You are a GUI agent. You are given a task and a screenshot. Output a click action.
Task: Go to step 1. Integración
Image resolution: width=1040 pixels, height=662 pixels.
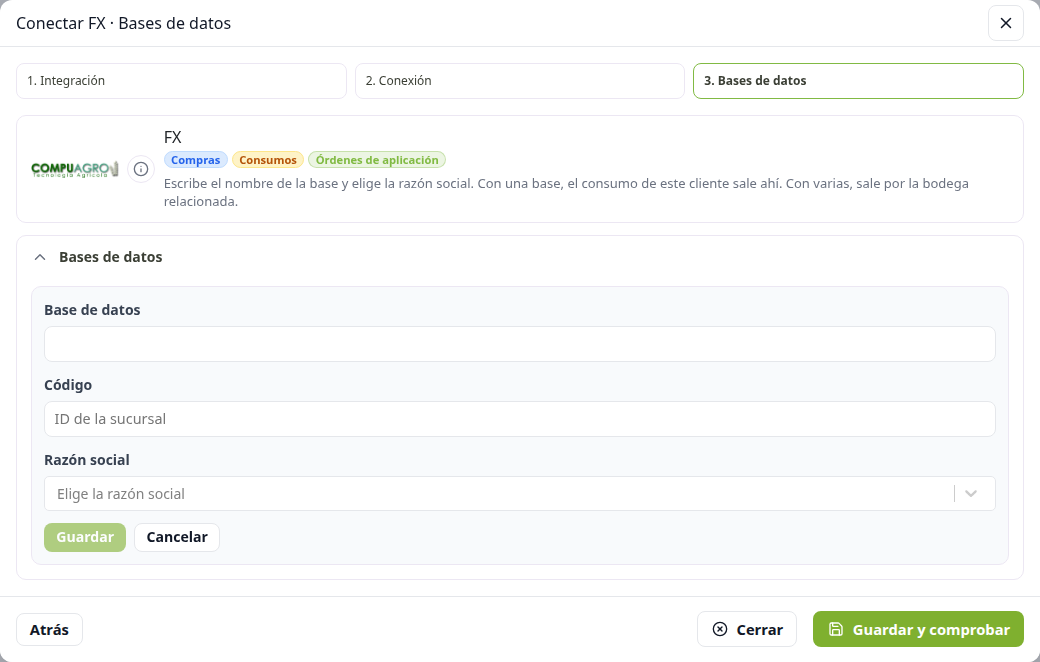[x=181, y=81]
